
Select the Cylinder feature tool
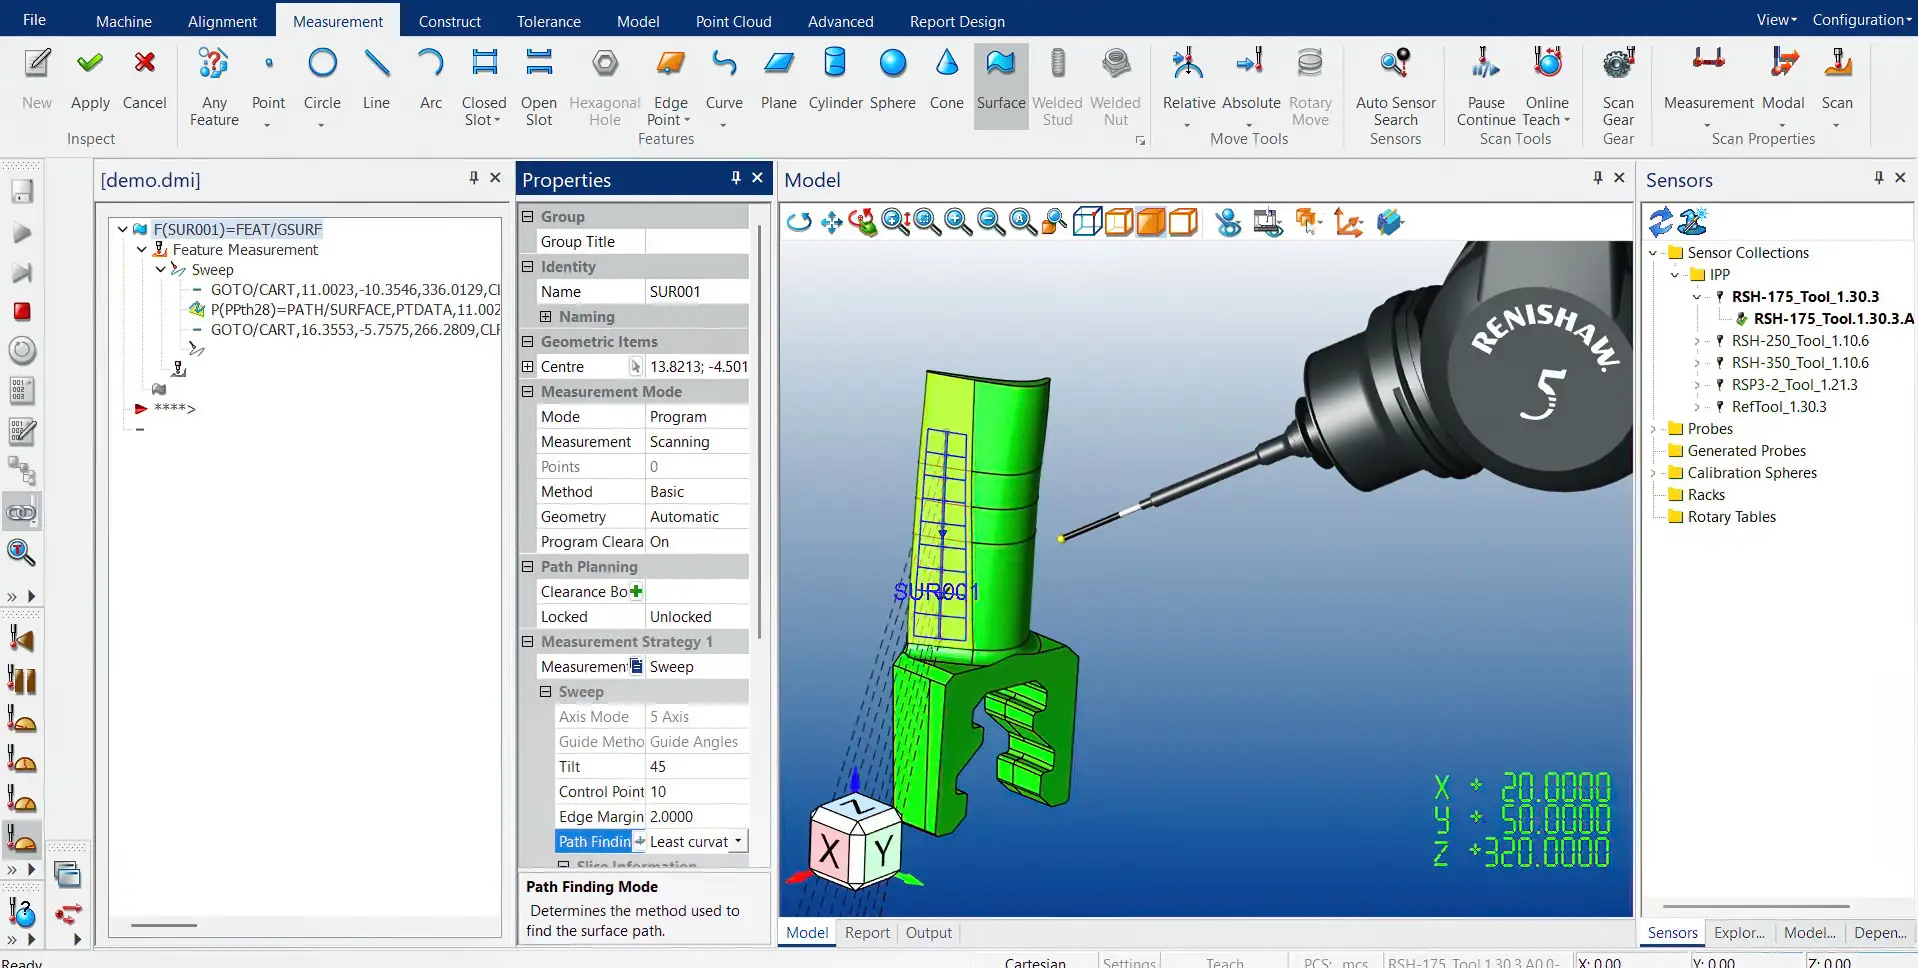[835, 80]
